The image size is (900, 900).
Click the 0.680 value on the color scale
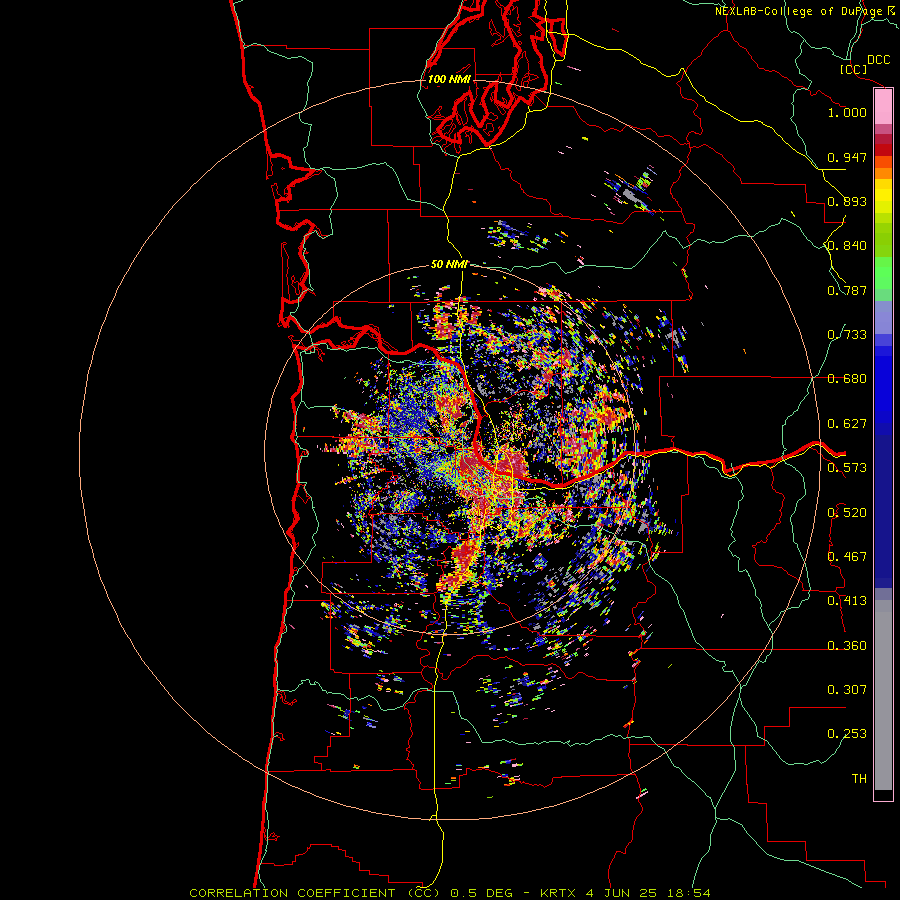847,379
